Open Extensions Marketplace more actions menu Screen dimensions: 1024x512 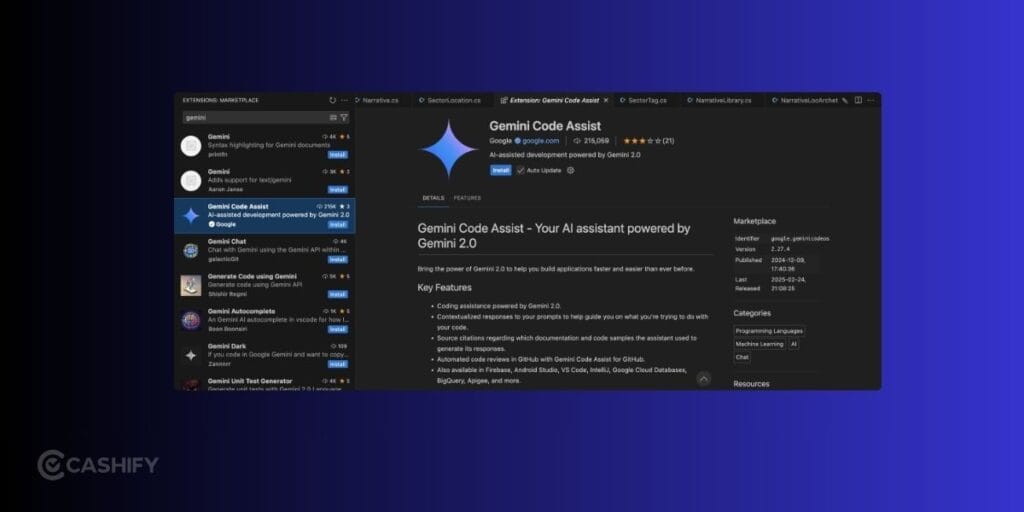345,100
